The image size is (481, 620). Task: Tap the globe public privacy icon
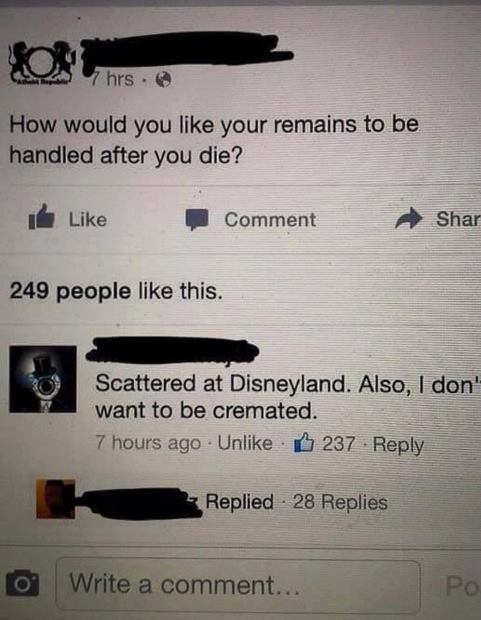[163, 80]
